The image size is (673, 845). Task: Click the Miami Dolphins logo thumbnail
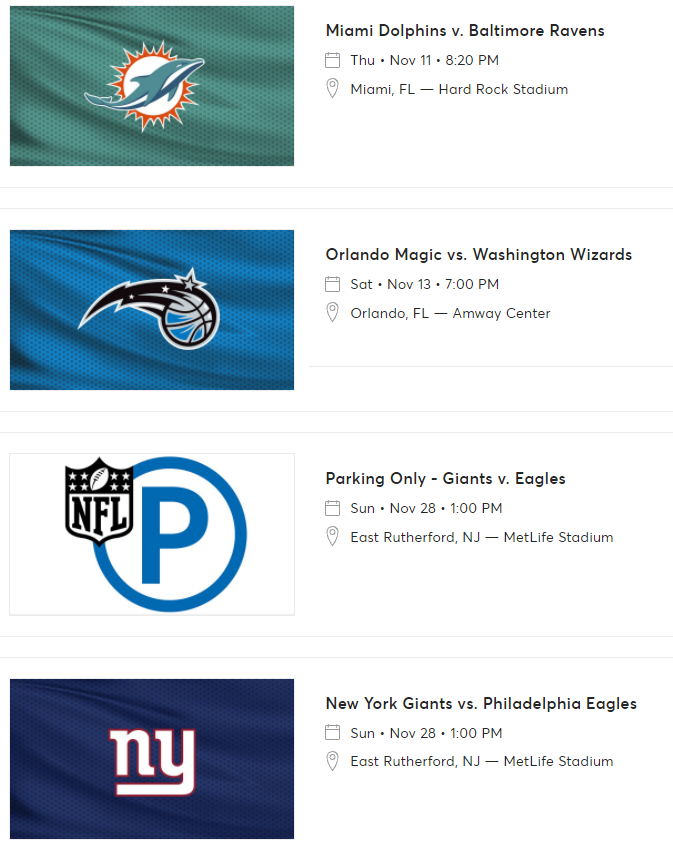pos(152,86)
